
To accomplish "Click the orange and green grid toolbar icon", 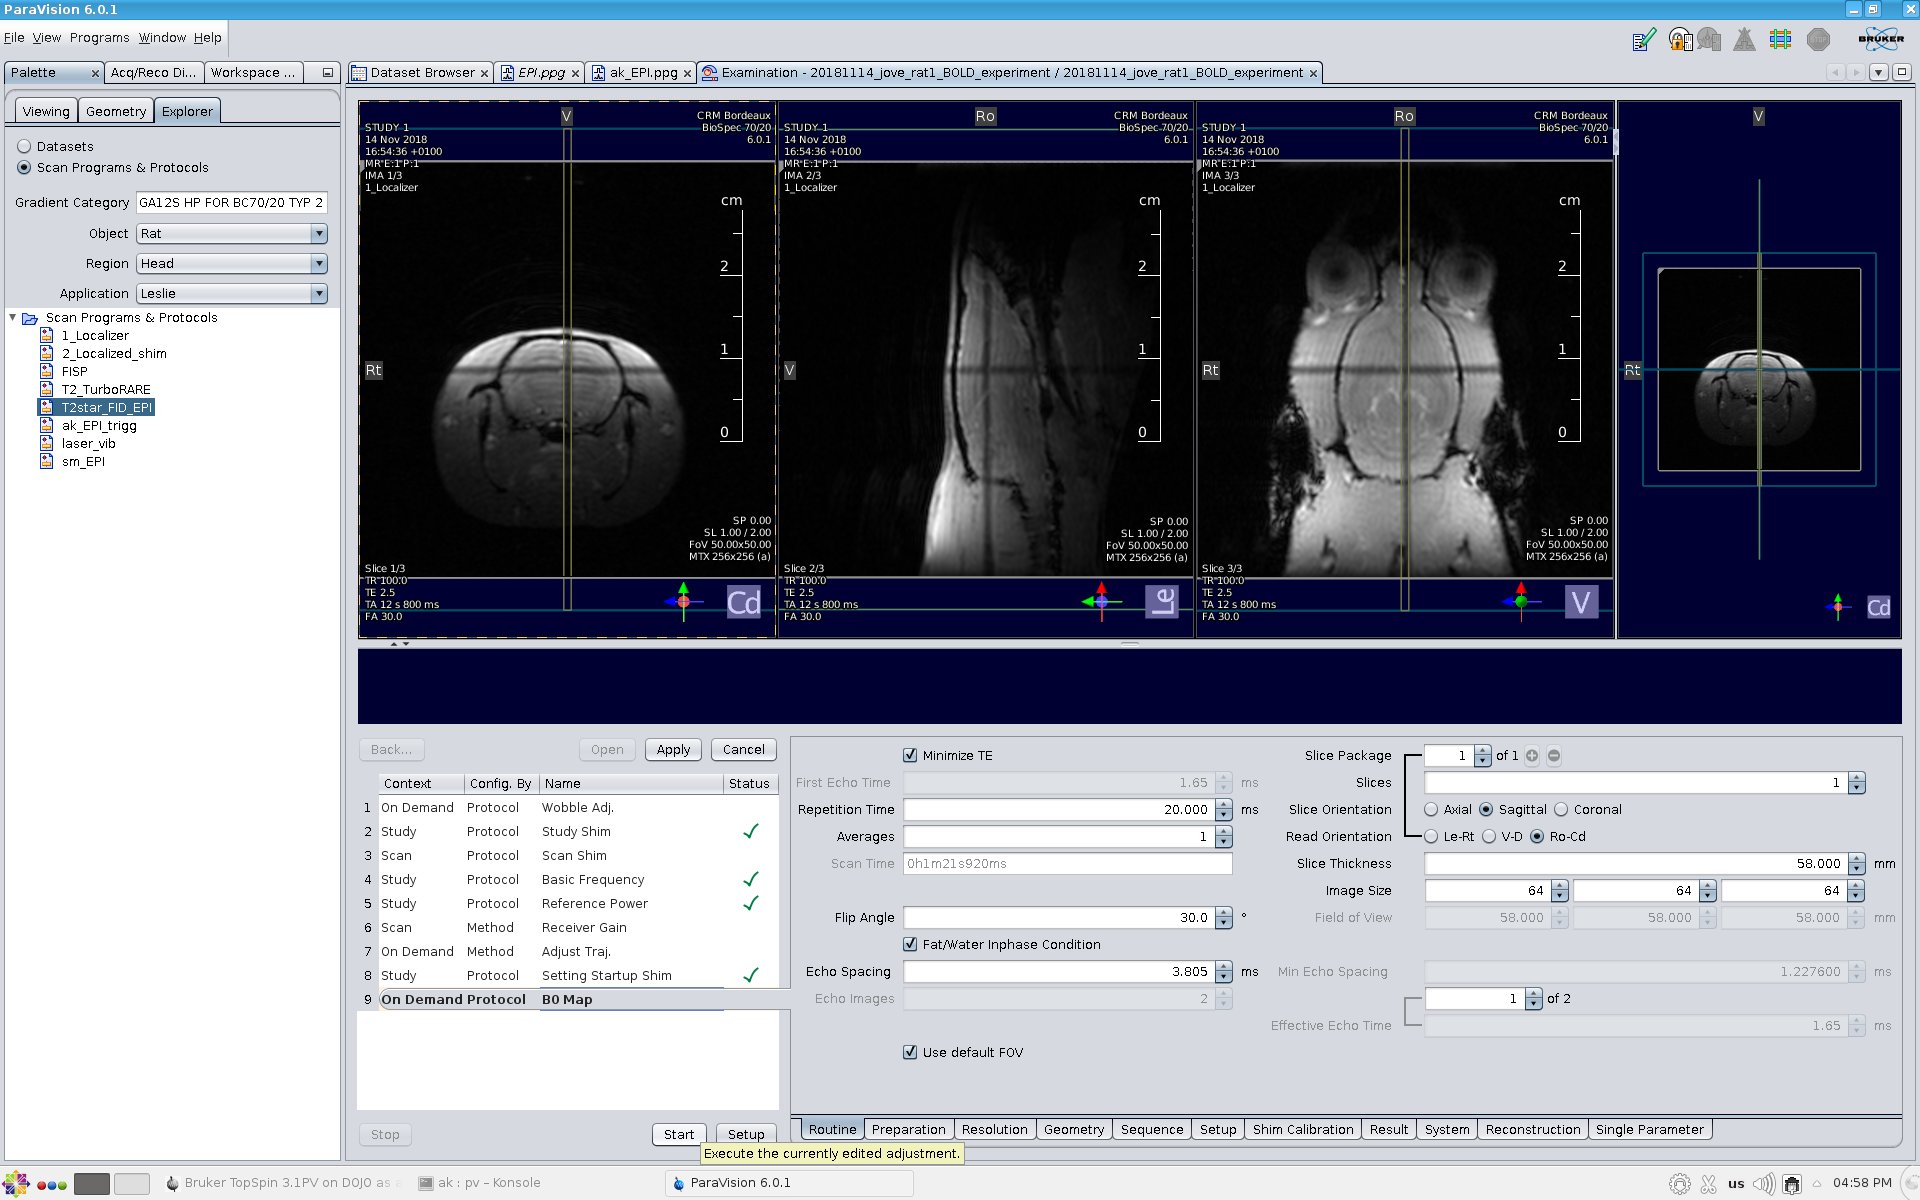I will click(x=1780, y=40).
